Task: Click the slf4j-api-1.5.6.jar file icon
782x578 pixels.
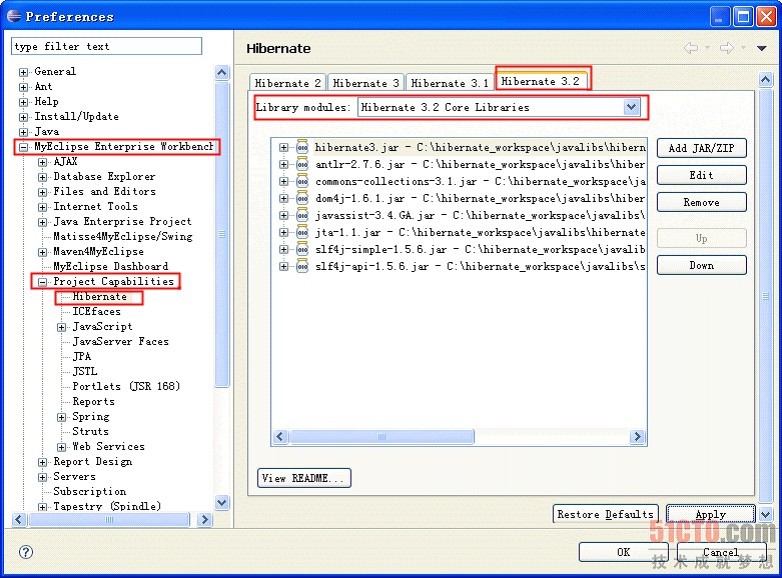Action: (x=302, y=266)
